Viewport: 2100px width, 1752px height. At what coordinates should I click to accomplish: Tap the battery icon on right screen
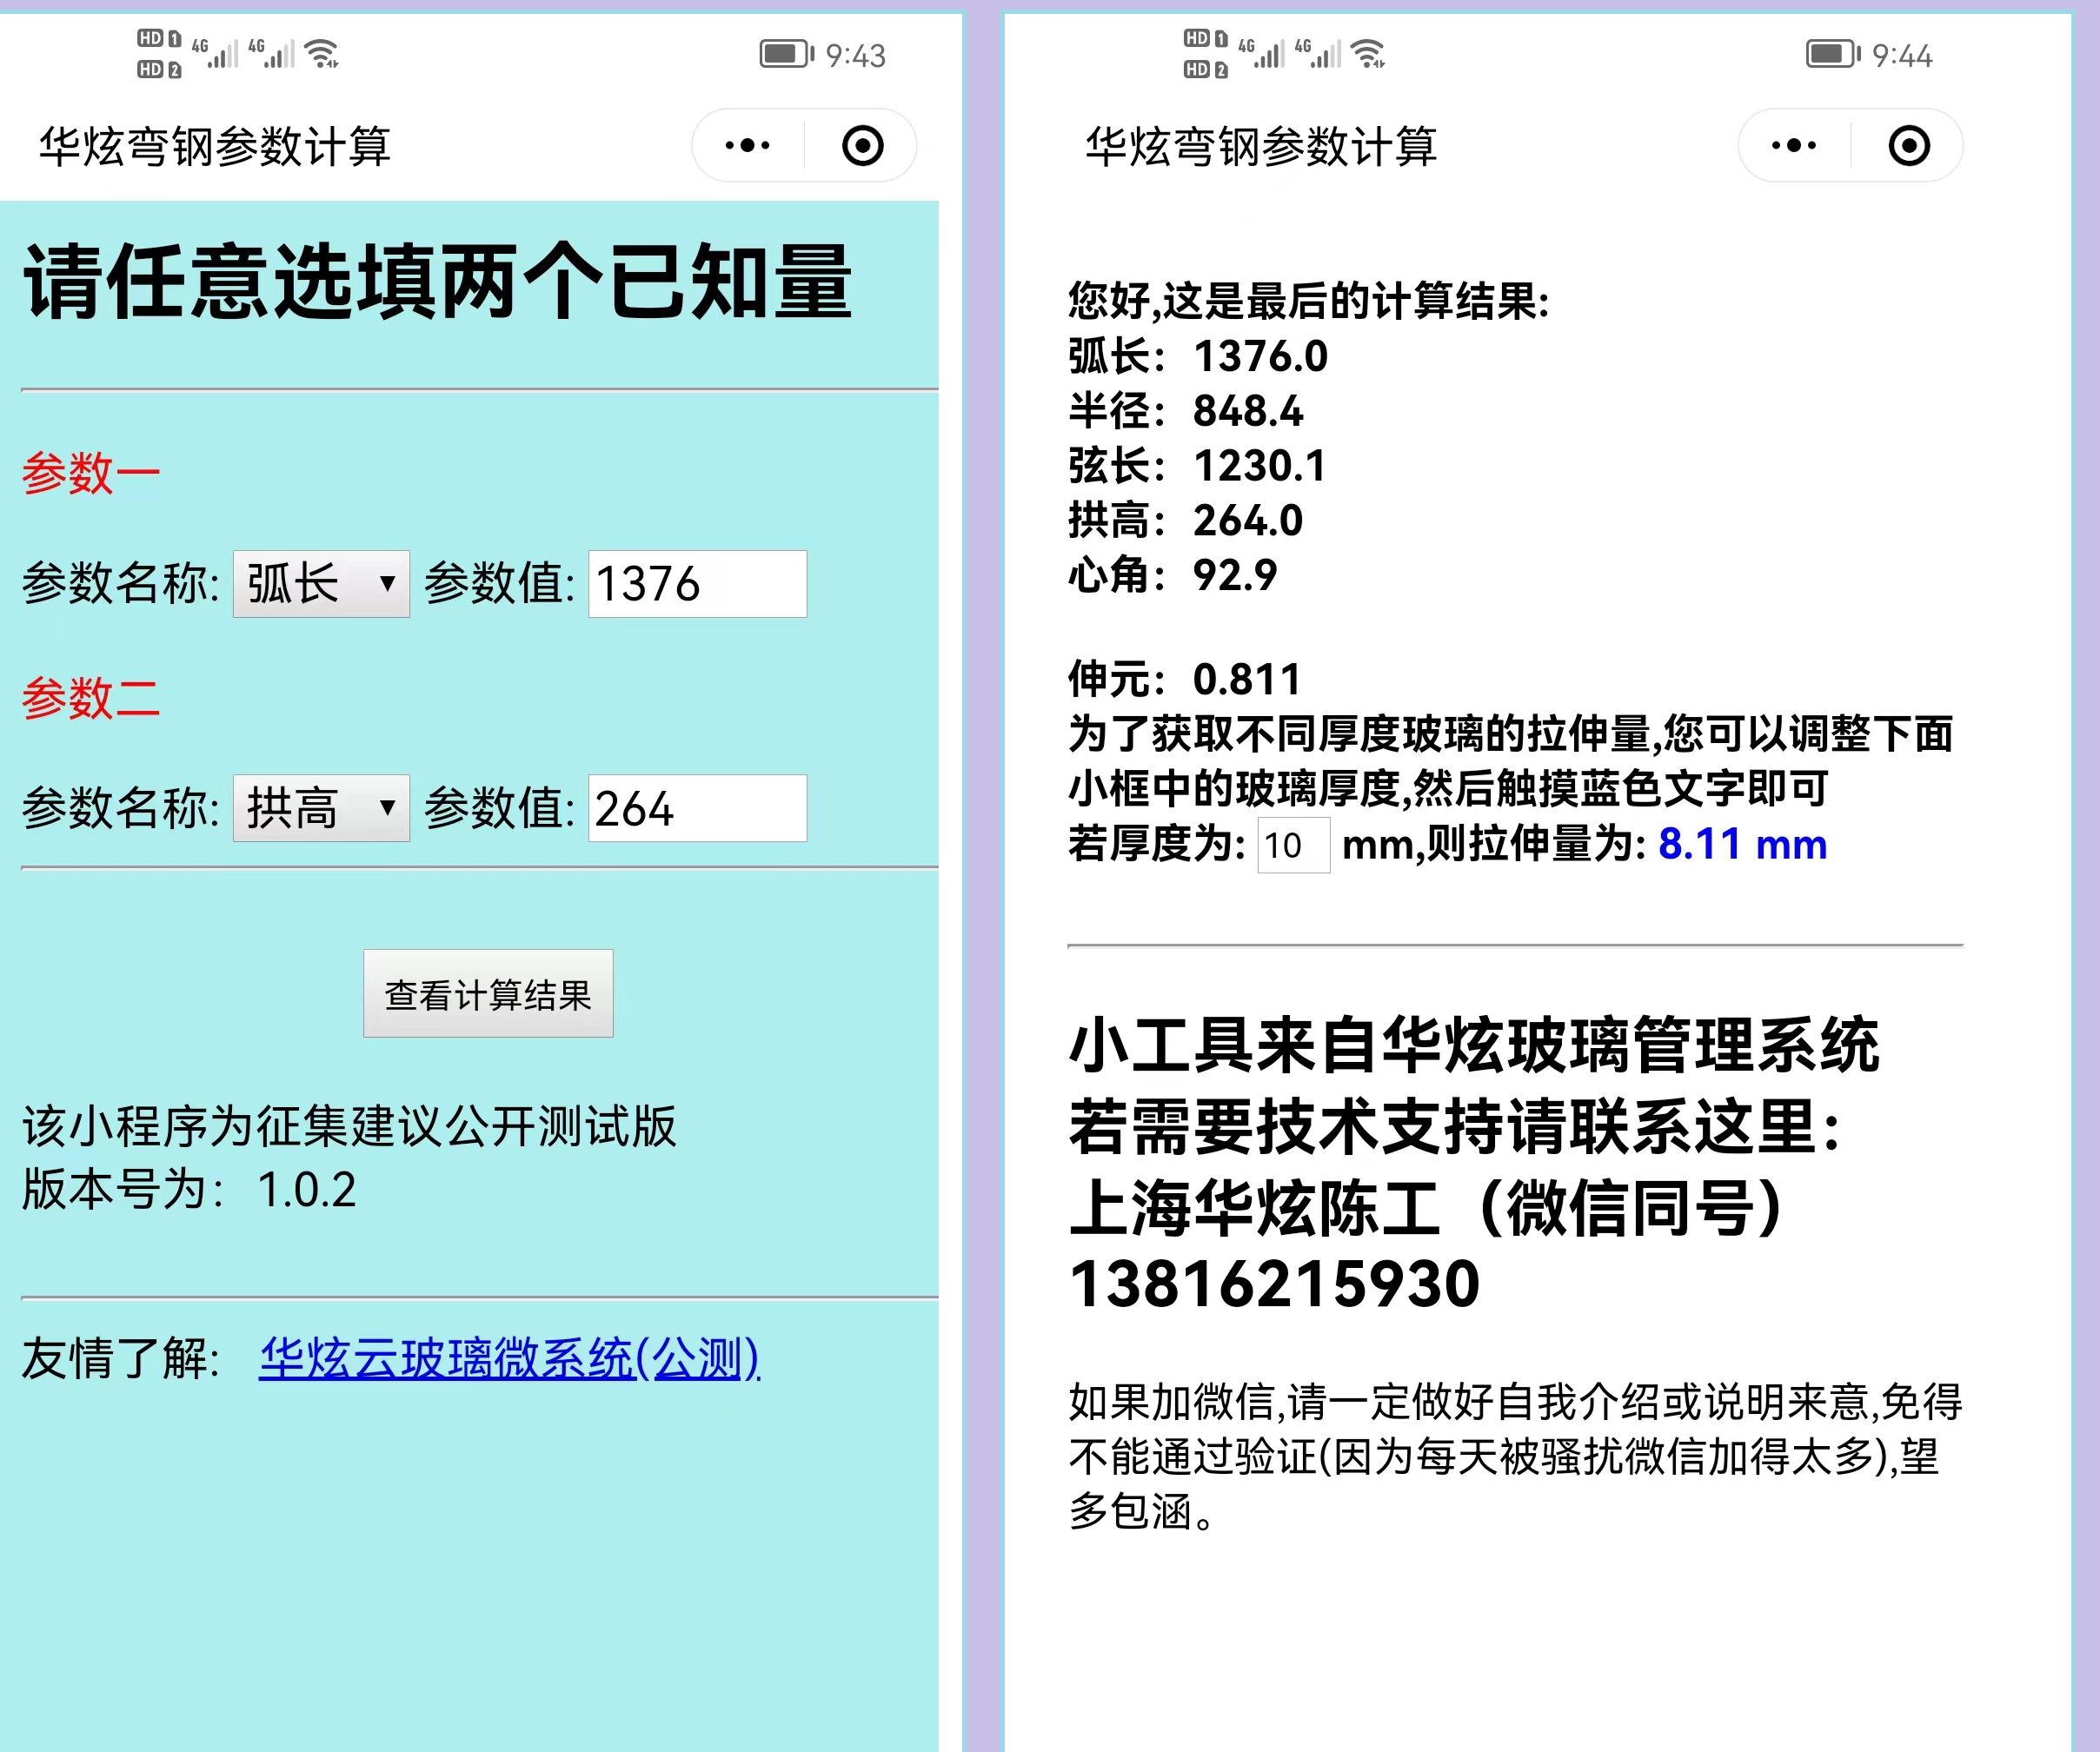(x=1833, y=53)
